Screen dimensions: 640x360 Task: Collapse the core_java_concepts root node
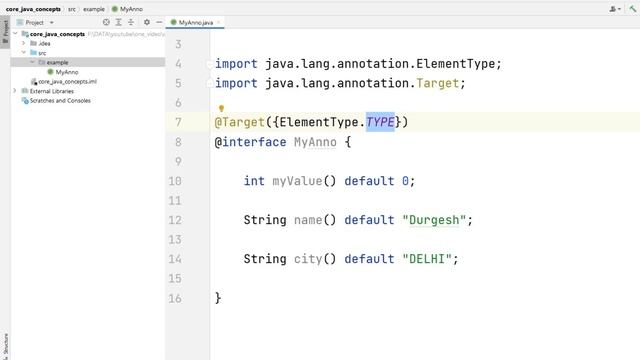(x=16, y=33)
